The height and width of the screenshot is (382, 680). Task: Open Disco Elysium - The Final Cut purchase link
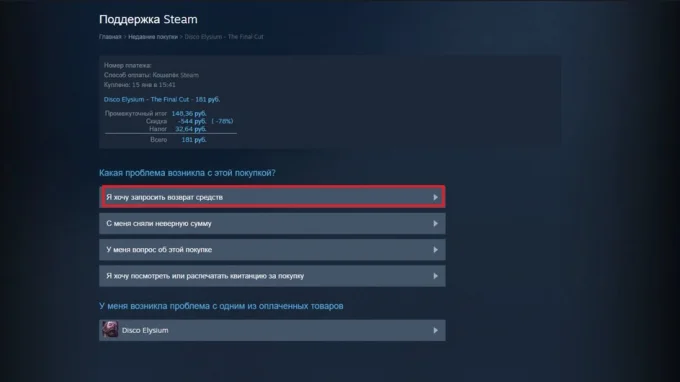[162, 99]
